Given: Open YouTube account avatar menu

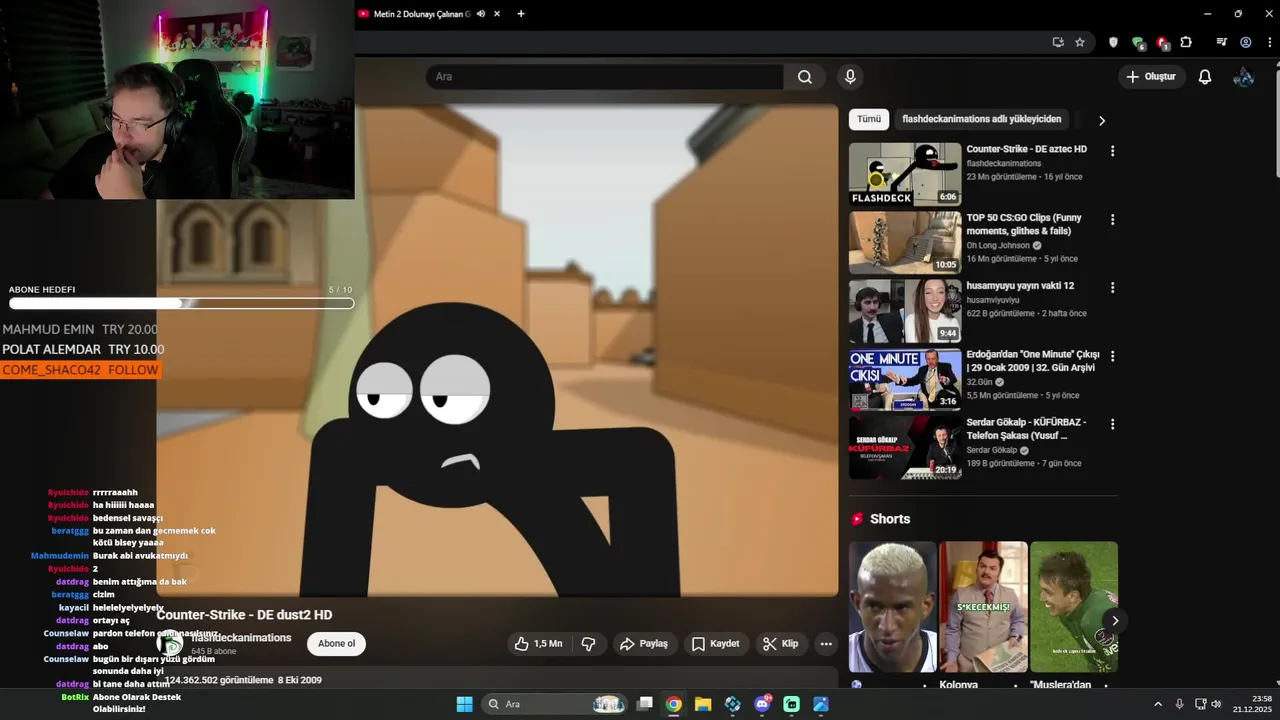Looking at the screenshot, I should click(x=1244, y=77).
